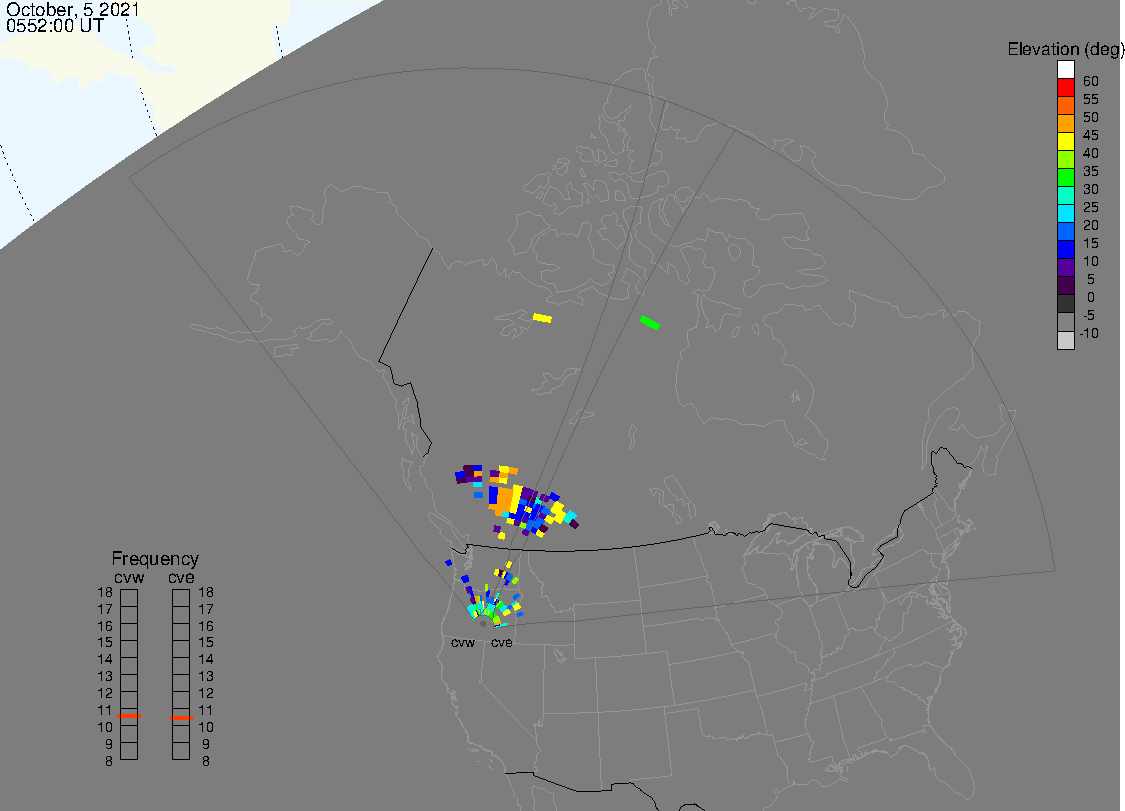
Task: Click the 'Frequency' legend title
Action: coord(155,558)
